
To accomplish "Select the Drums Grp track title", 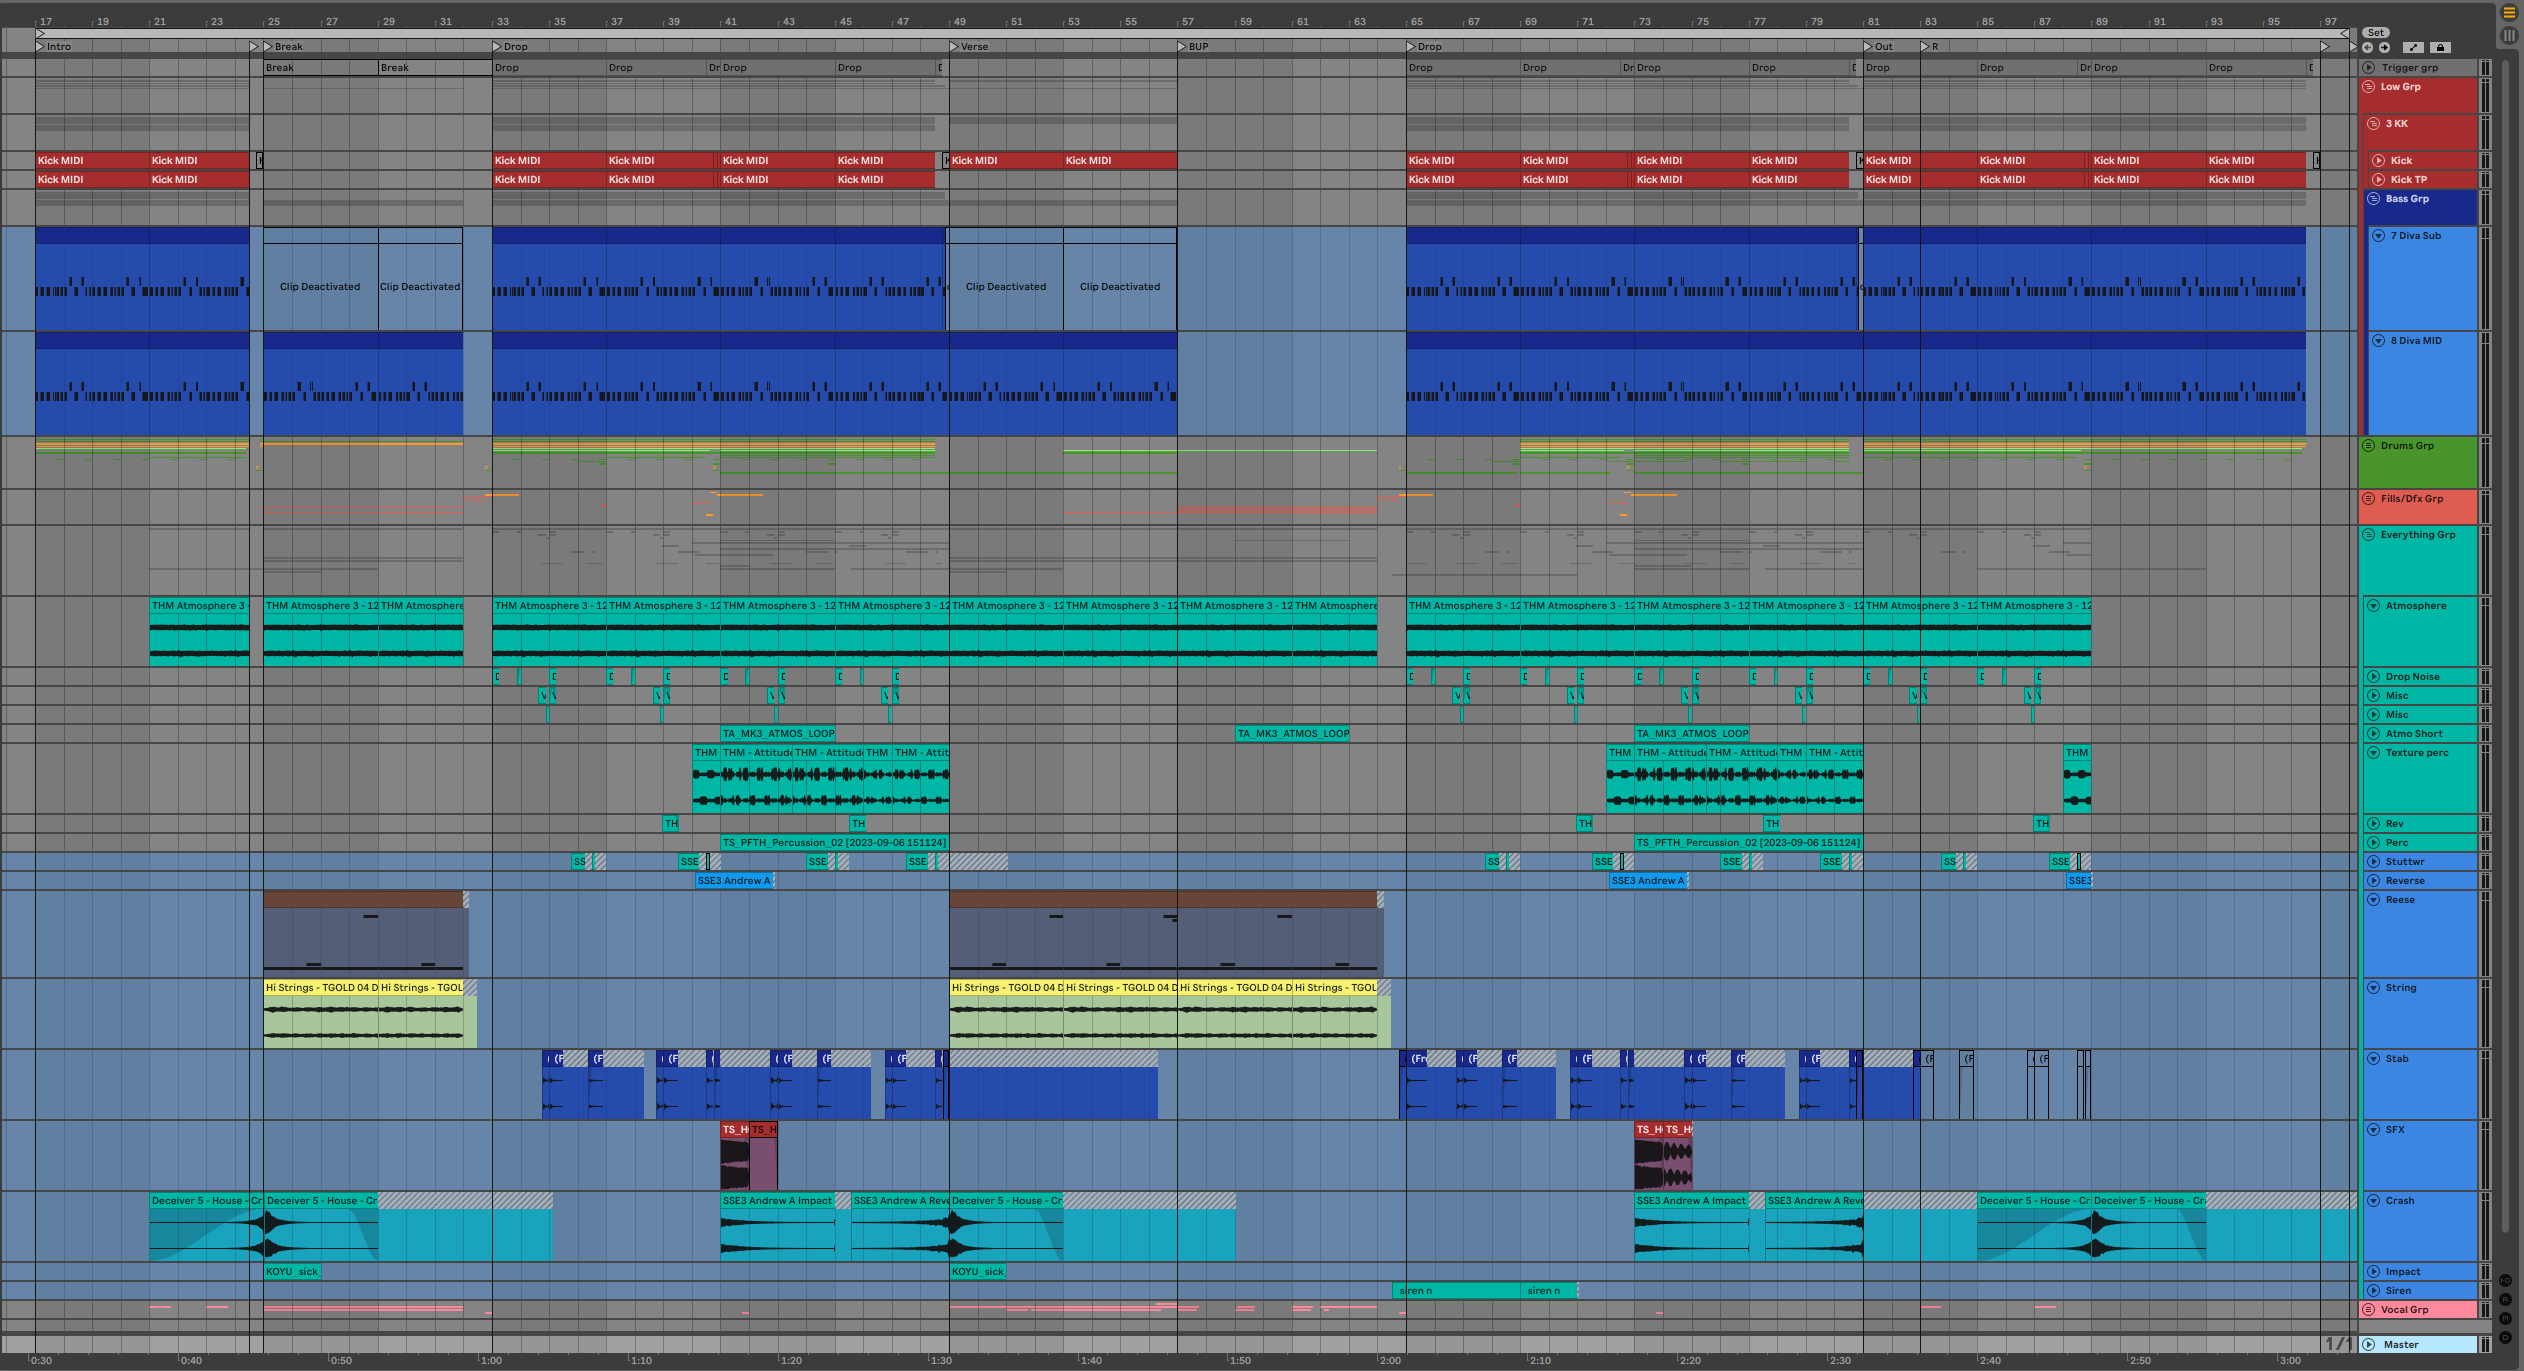I will tap(2407, 446).
